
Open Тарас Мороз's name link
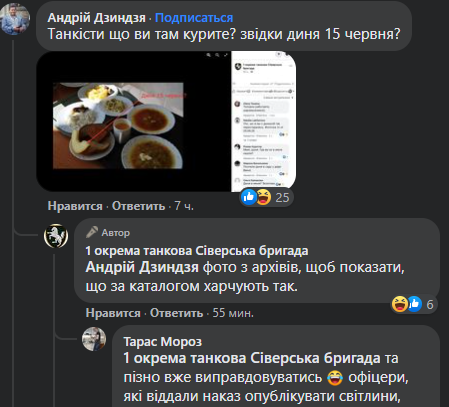click(163, 342)
